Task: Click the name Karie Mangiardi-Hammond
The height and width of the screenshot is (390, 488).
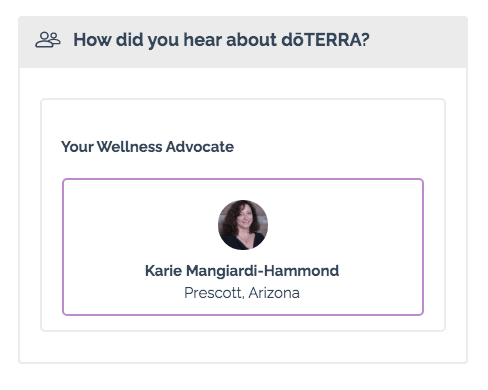Action: pos(242,271)
